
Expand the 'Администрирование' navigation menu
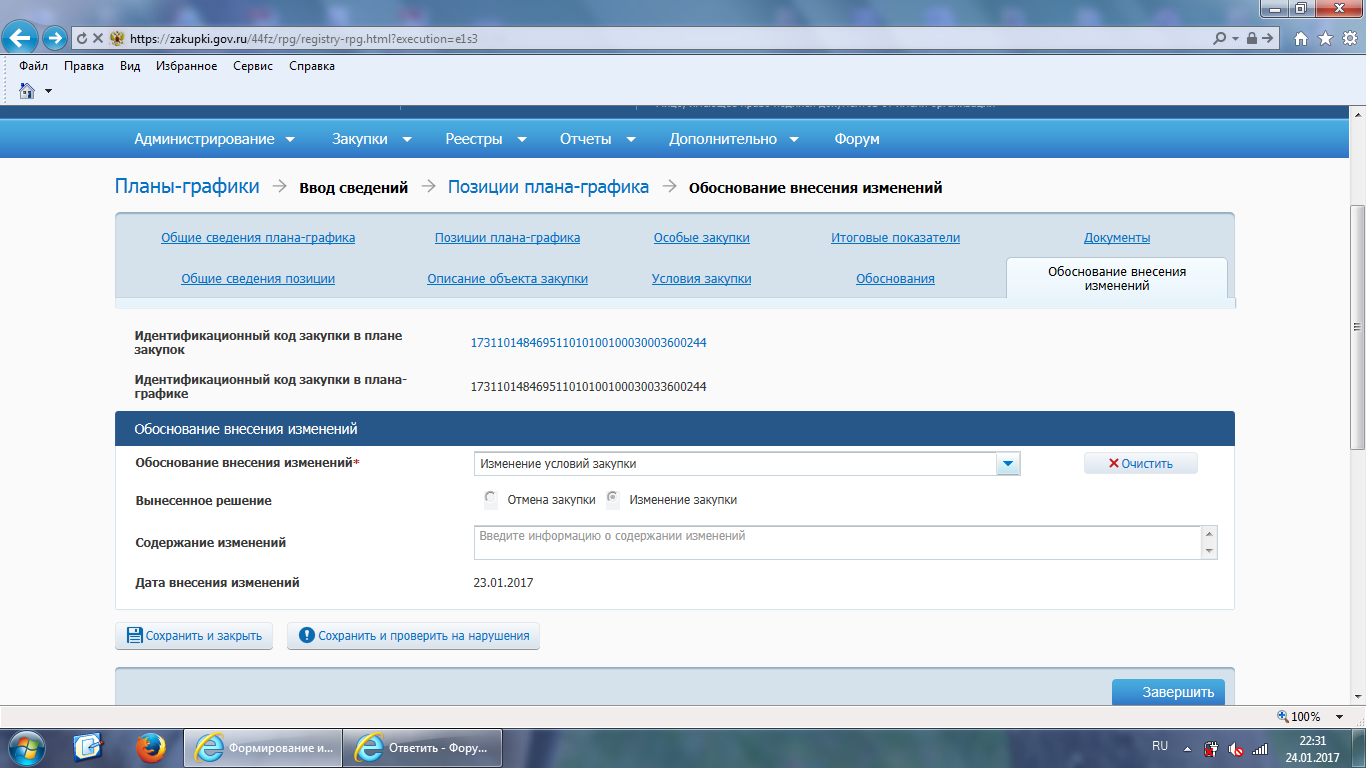coord(215,139)
